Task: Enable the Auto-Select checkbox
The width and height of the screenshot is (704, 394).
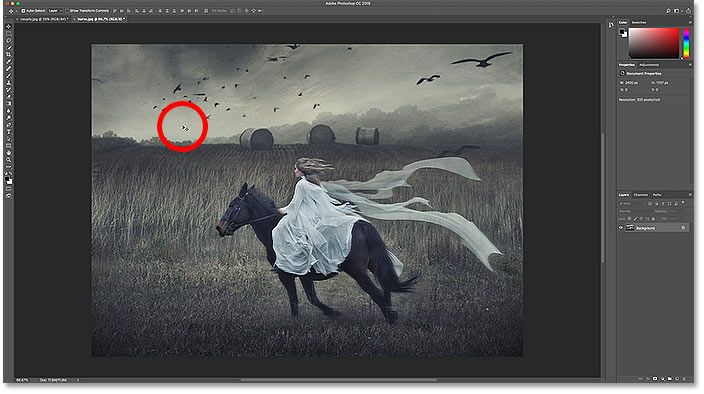Action: [x=23, y=10]
